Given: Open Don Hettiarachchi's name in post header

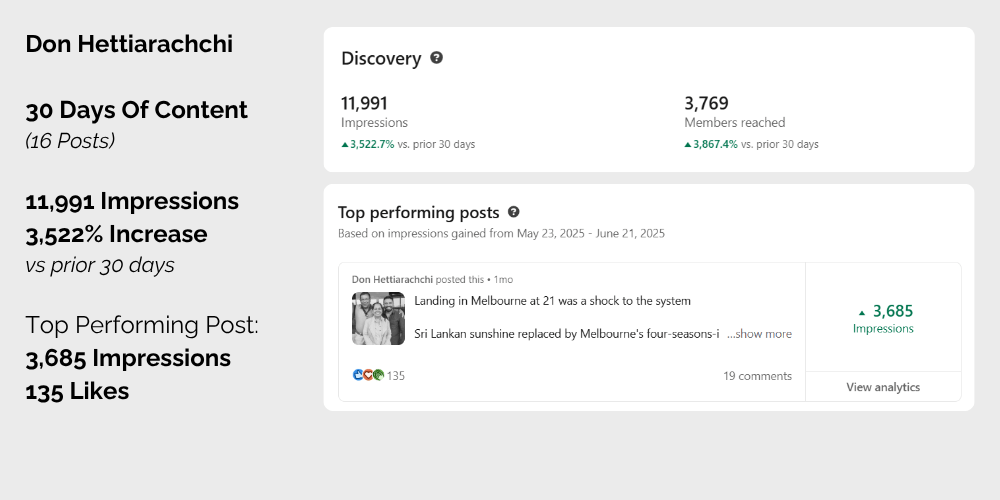Looking at the screenshot, I should 392,279.
